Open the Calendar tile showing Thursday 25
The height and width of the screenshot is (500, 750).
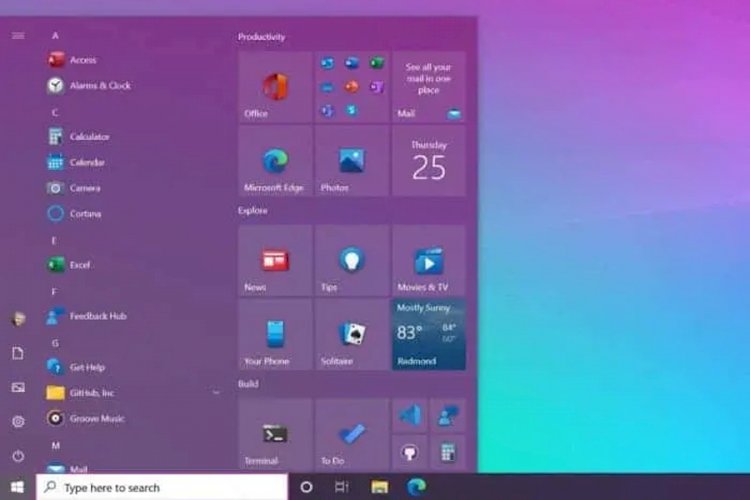[x=429, y=161]
